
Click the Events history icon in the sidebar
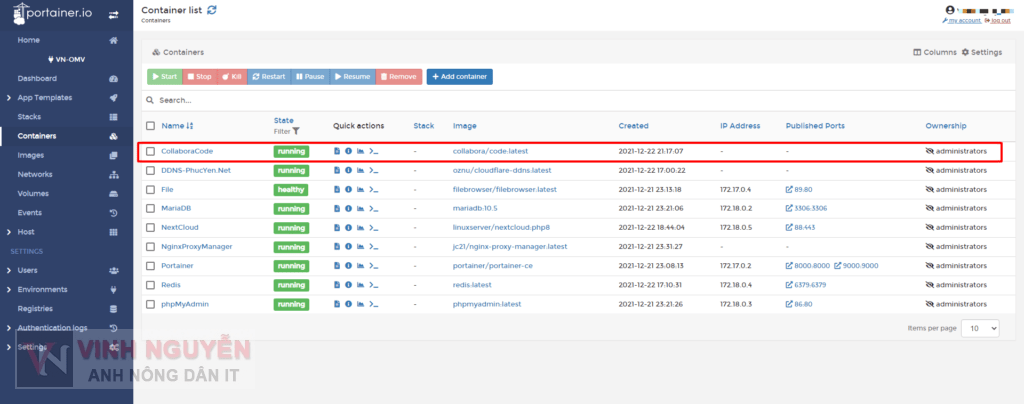(x=114, y=213)
